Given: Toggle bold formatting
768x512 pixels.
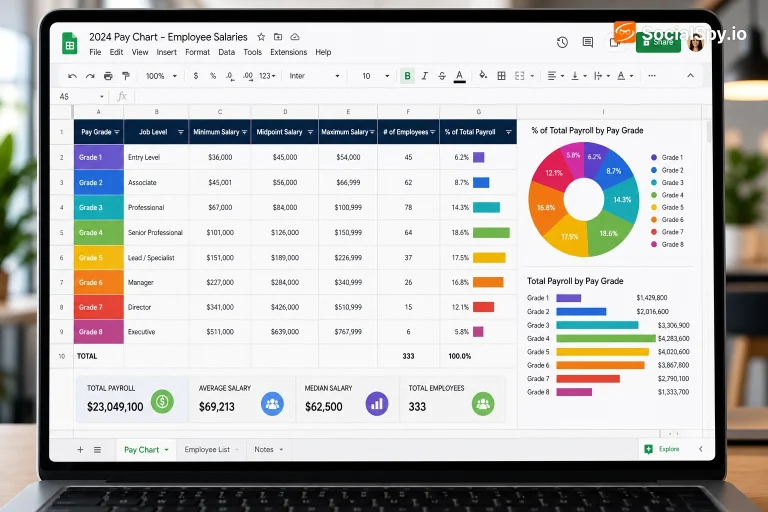Looking at the screenshot, I should (x=407, y=76).
